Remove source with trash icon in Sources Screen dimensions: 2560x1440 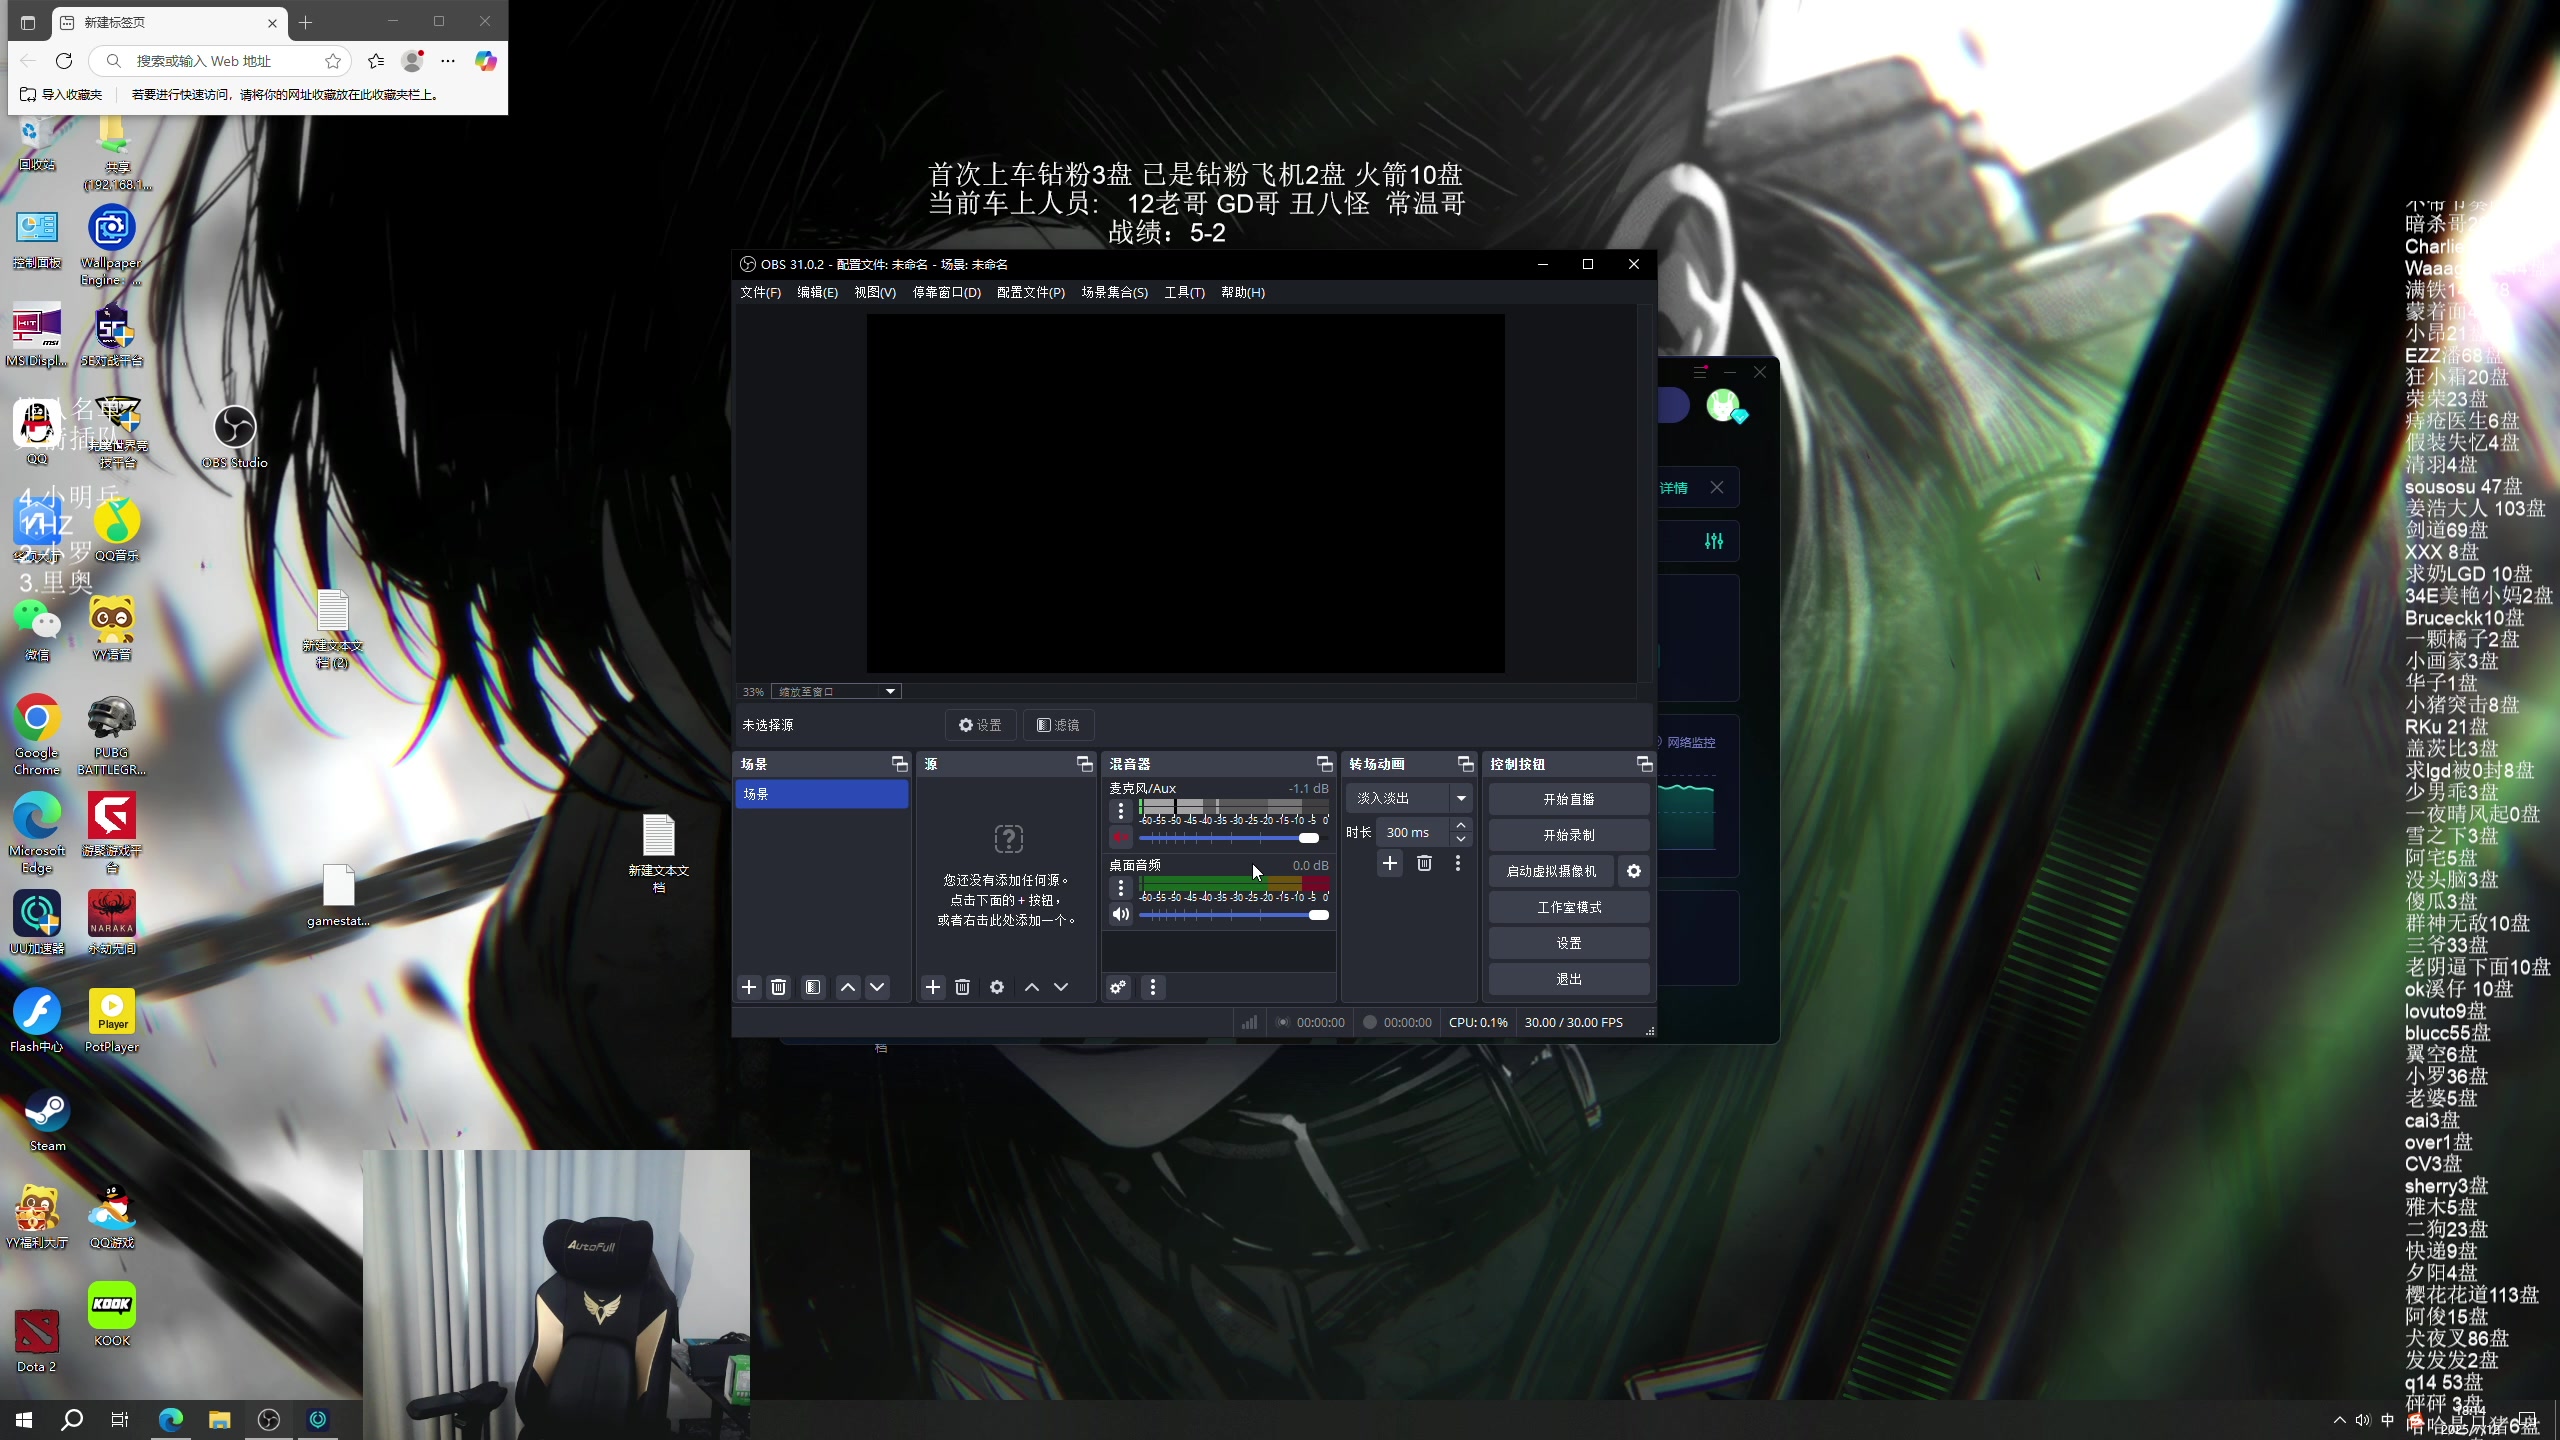[963, 987]
